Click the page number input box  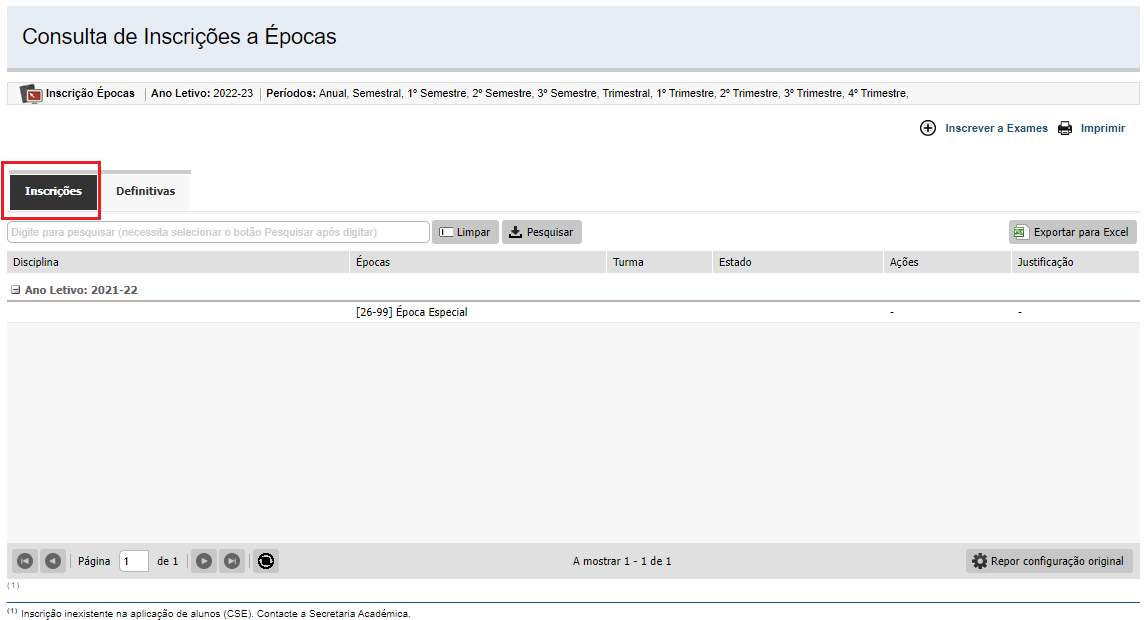(133, 561)
